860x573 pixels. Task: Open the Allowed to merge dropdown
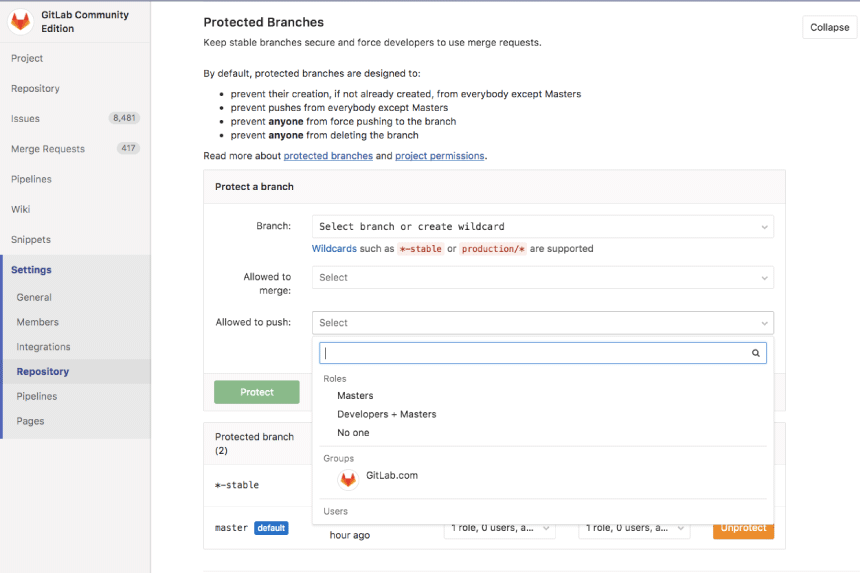coord(542,277)
